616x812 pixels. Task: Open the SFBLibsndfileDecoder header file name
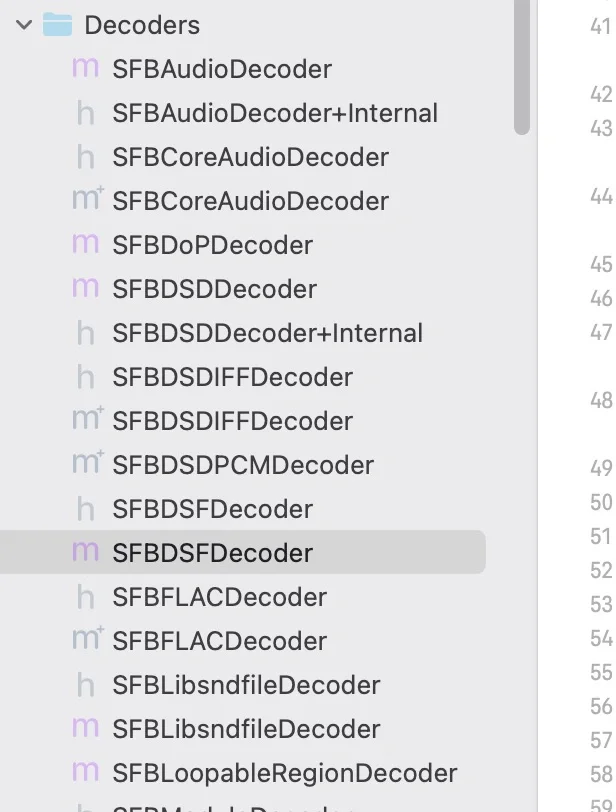click(246, 685)
